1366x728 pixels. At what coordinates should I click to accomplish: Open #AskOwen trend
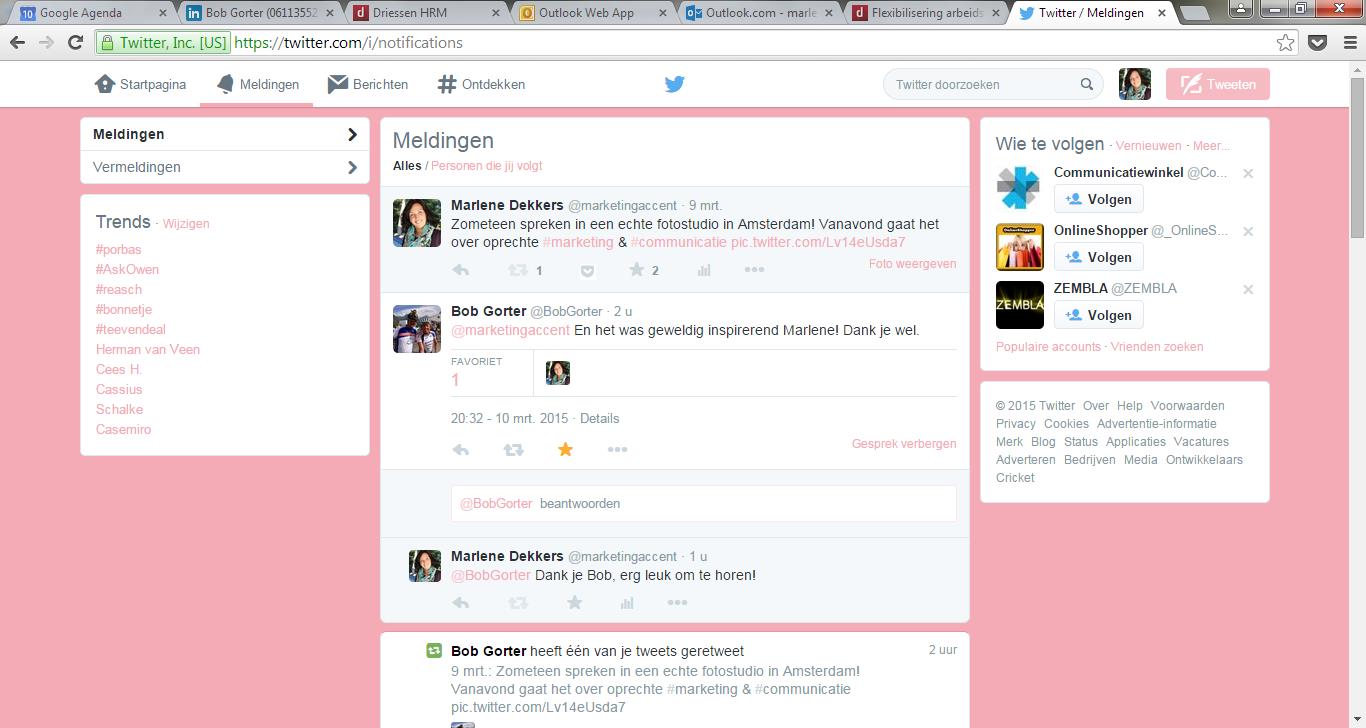click(x=127, y=269)
